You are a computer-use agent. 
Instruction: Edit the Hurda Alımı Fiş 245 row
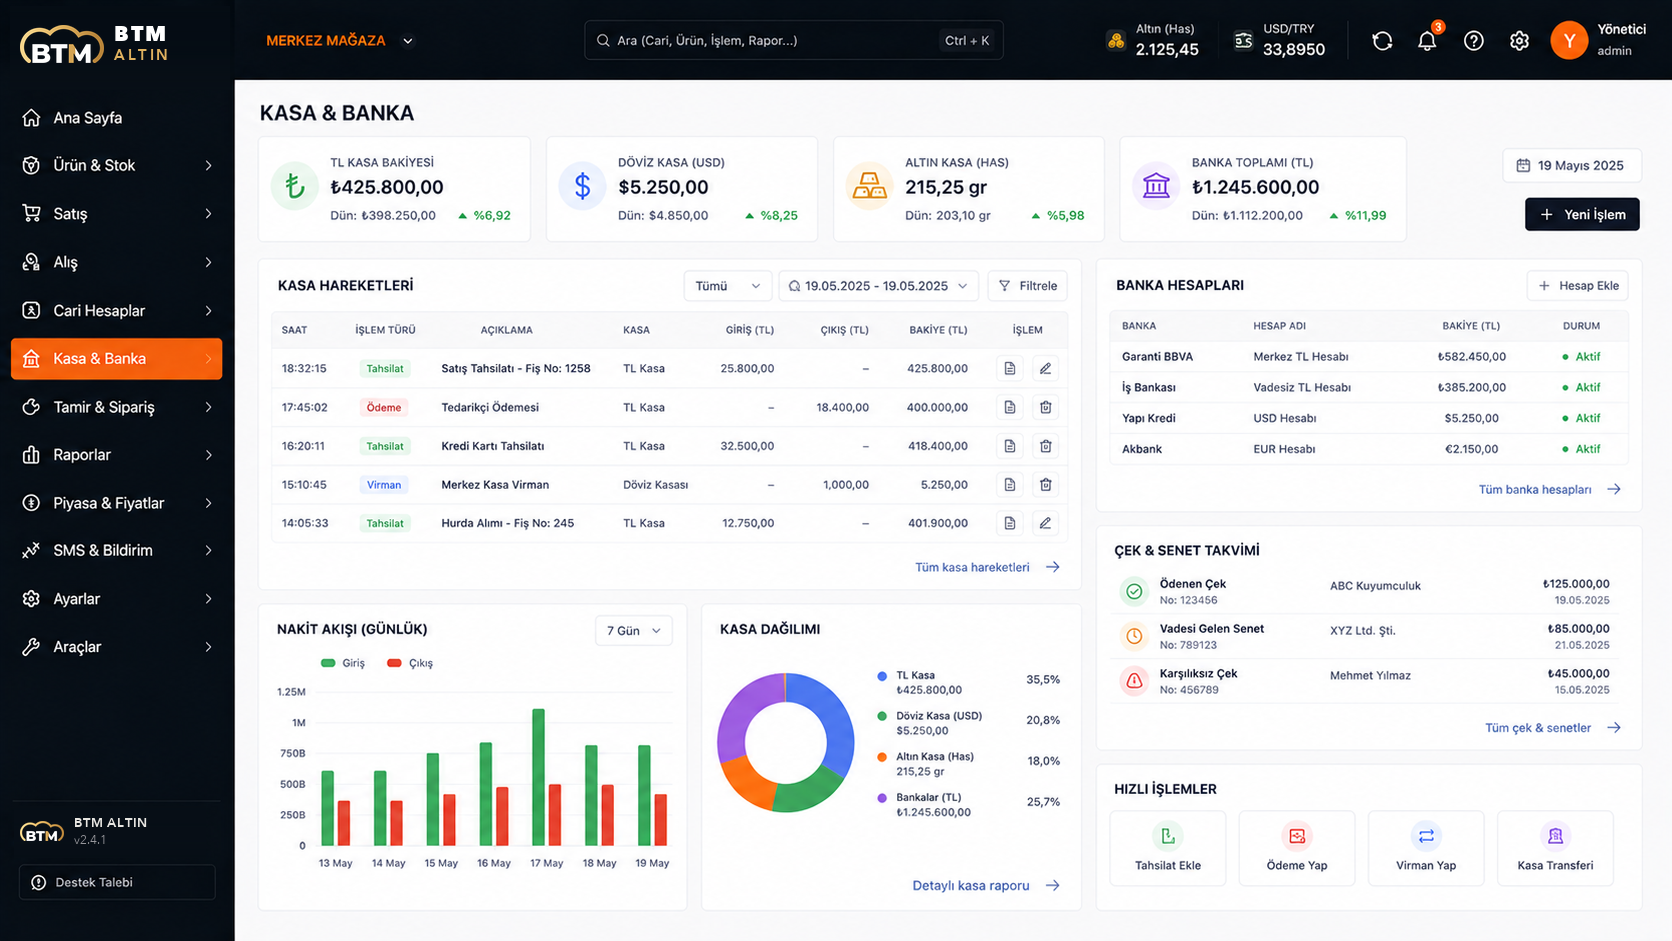tap(1045, 523)
